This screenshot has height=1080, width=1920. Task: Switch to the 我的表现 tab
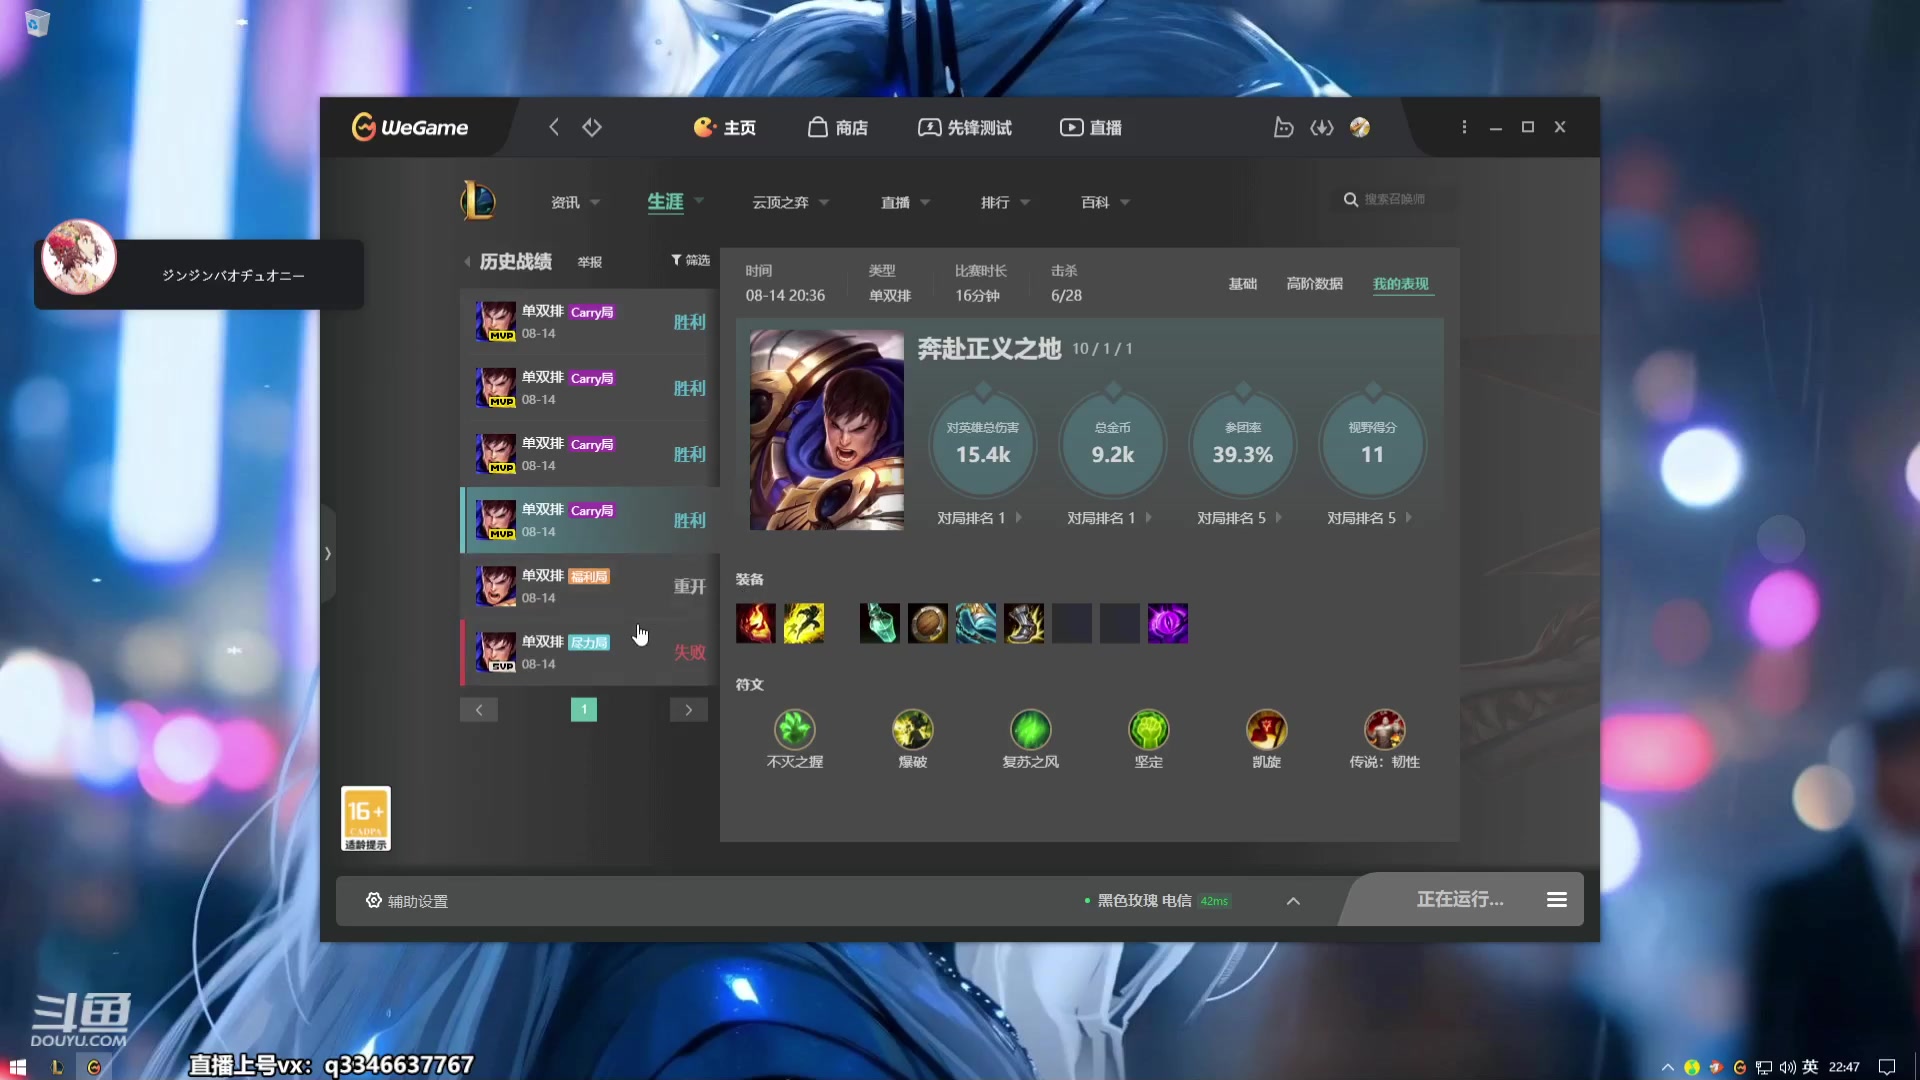[x=1401, y=284]
